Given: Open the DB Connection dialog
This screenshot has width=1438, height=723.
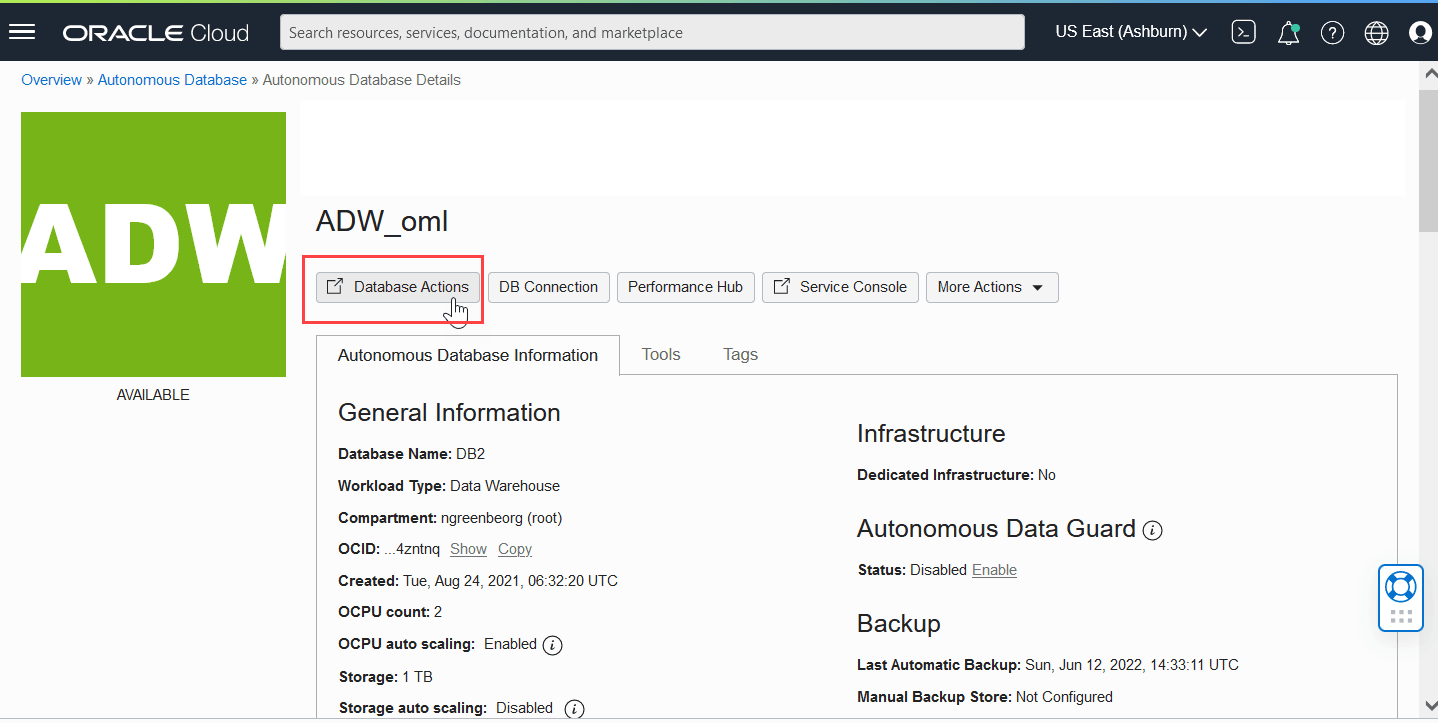Looking at the screenshot, I should point(548,287).
